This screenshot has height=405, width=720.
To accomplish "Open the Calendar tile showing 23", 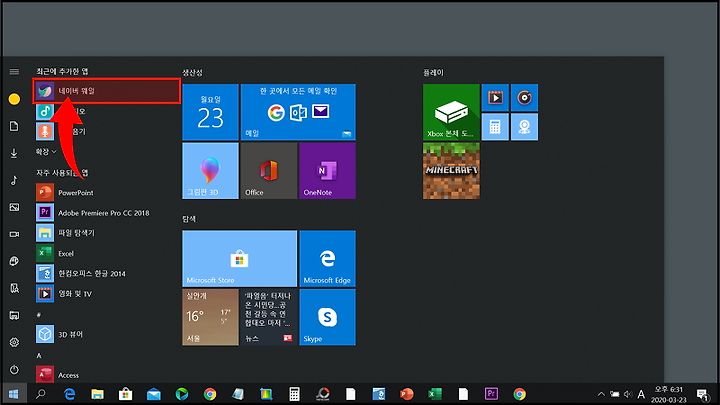I will tap(210, 112).
